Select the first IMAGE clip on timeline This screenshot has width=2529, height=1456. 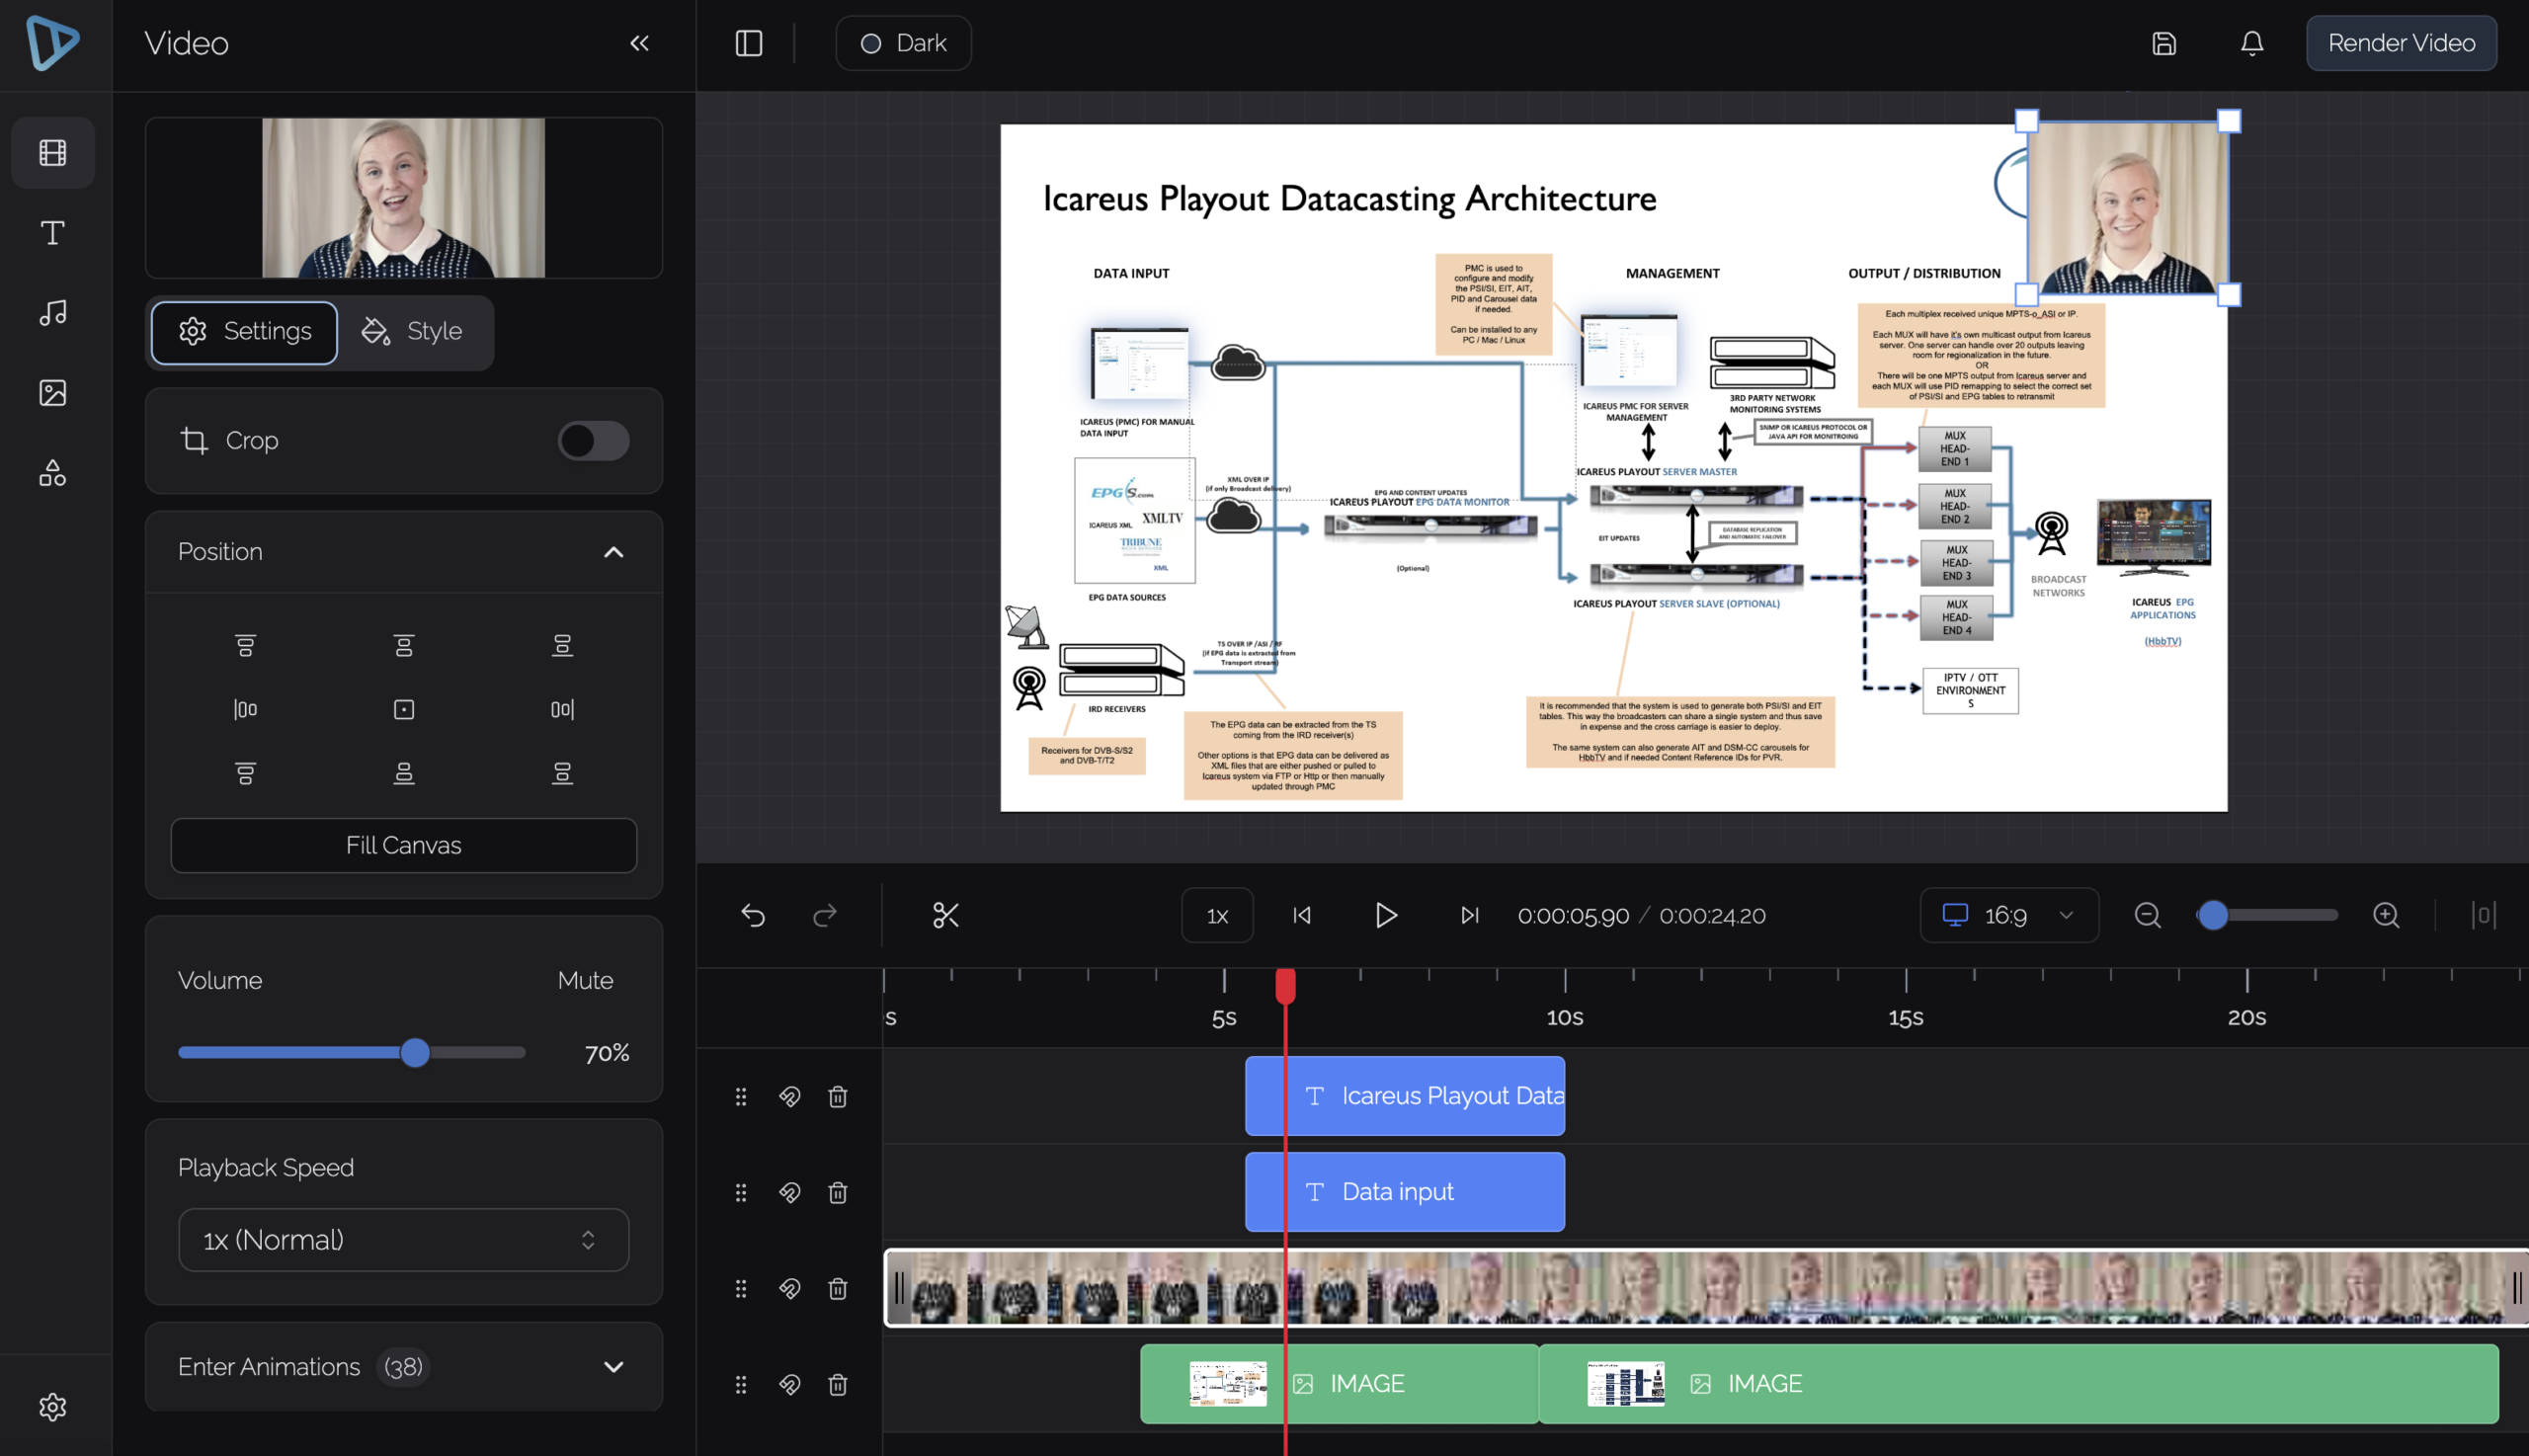click(1339, 1384)
